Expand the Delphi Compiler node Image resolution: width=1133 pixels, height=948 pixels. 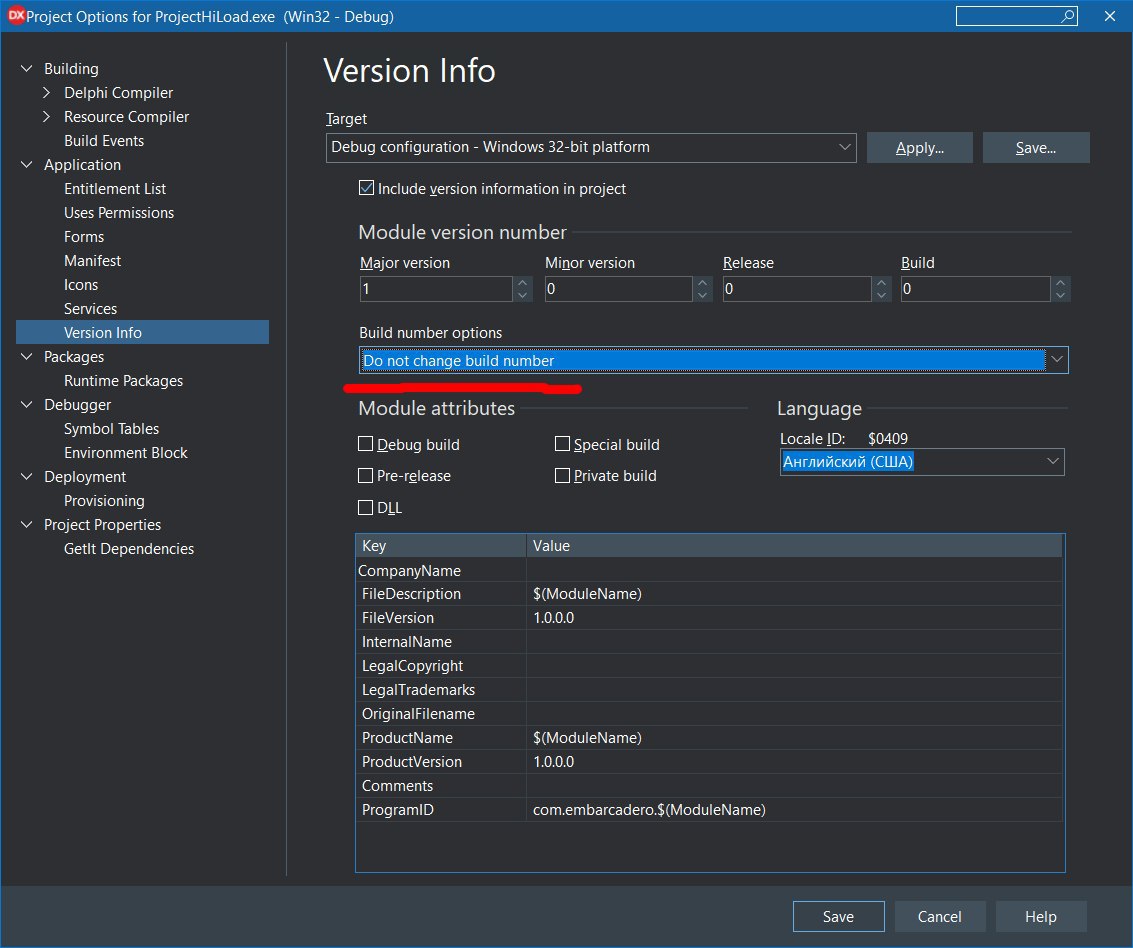pos(47,92)
